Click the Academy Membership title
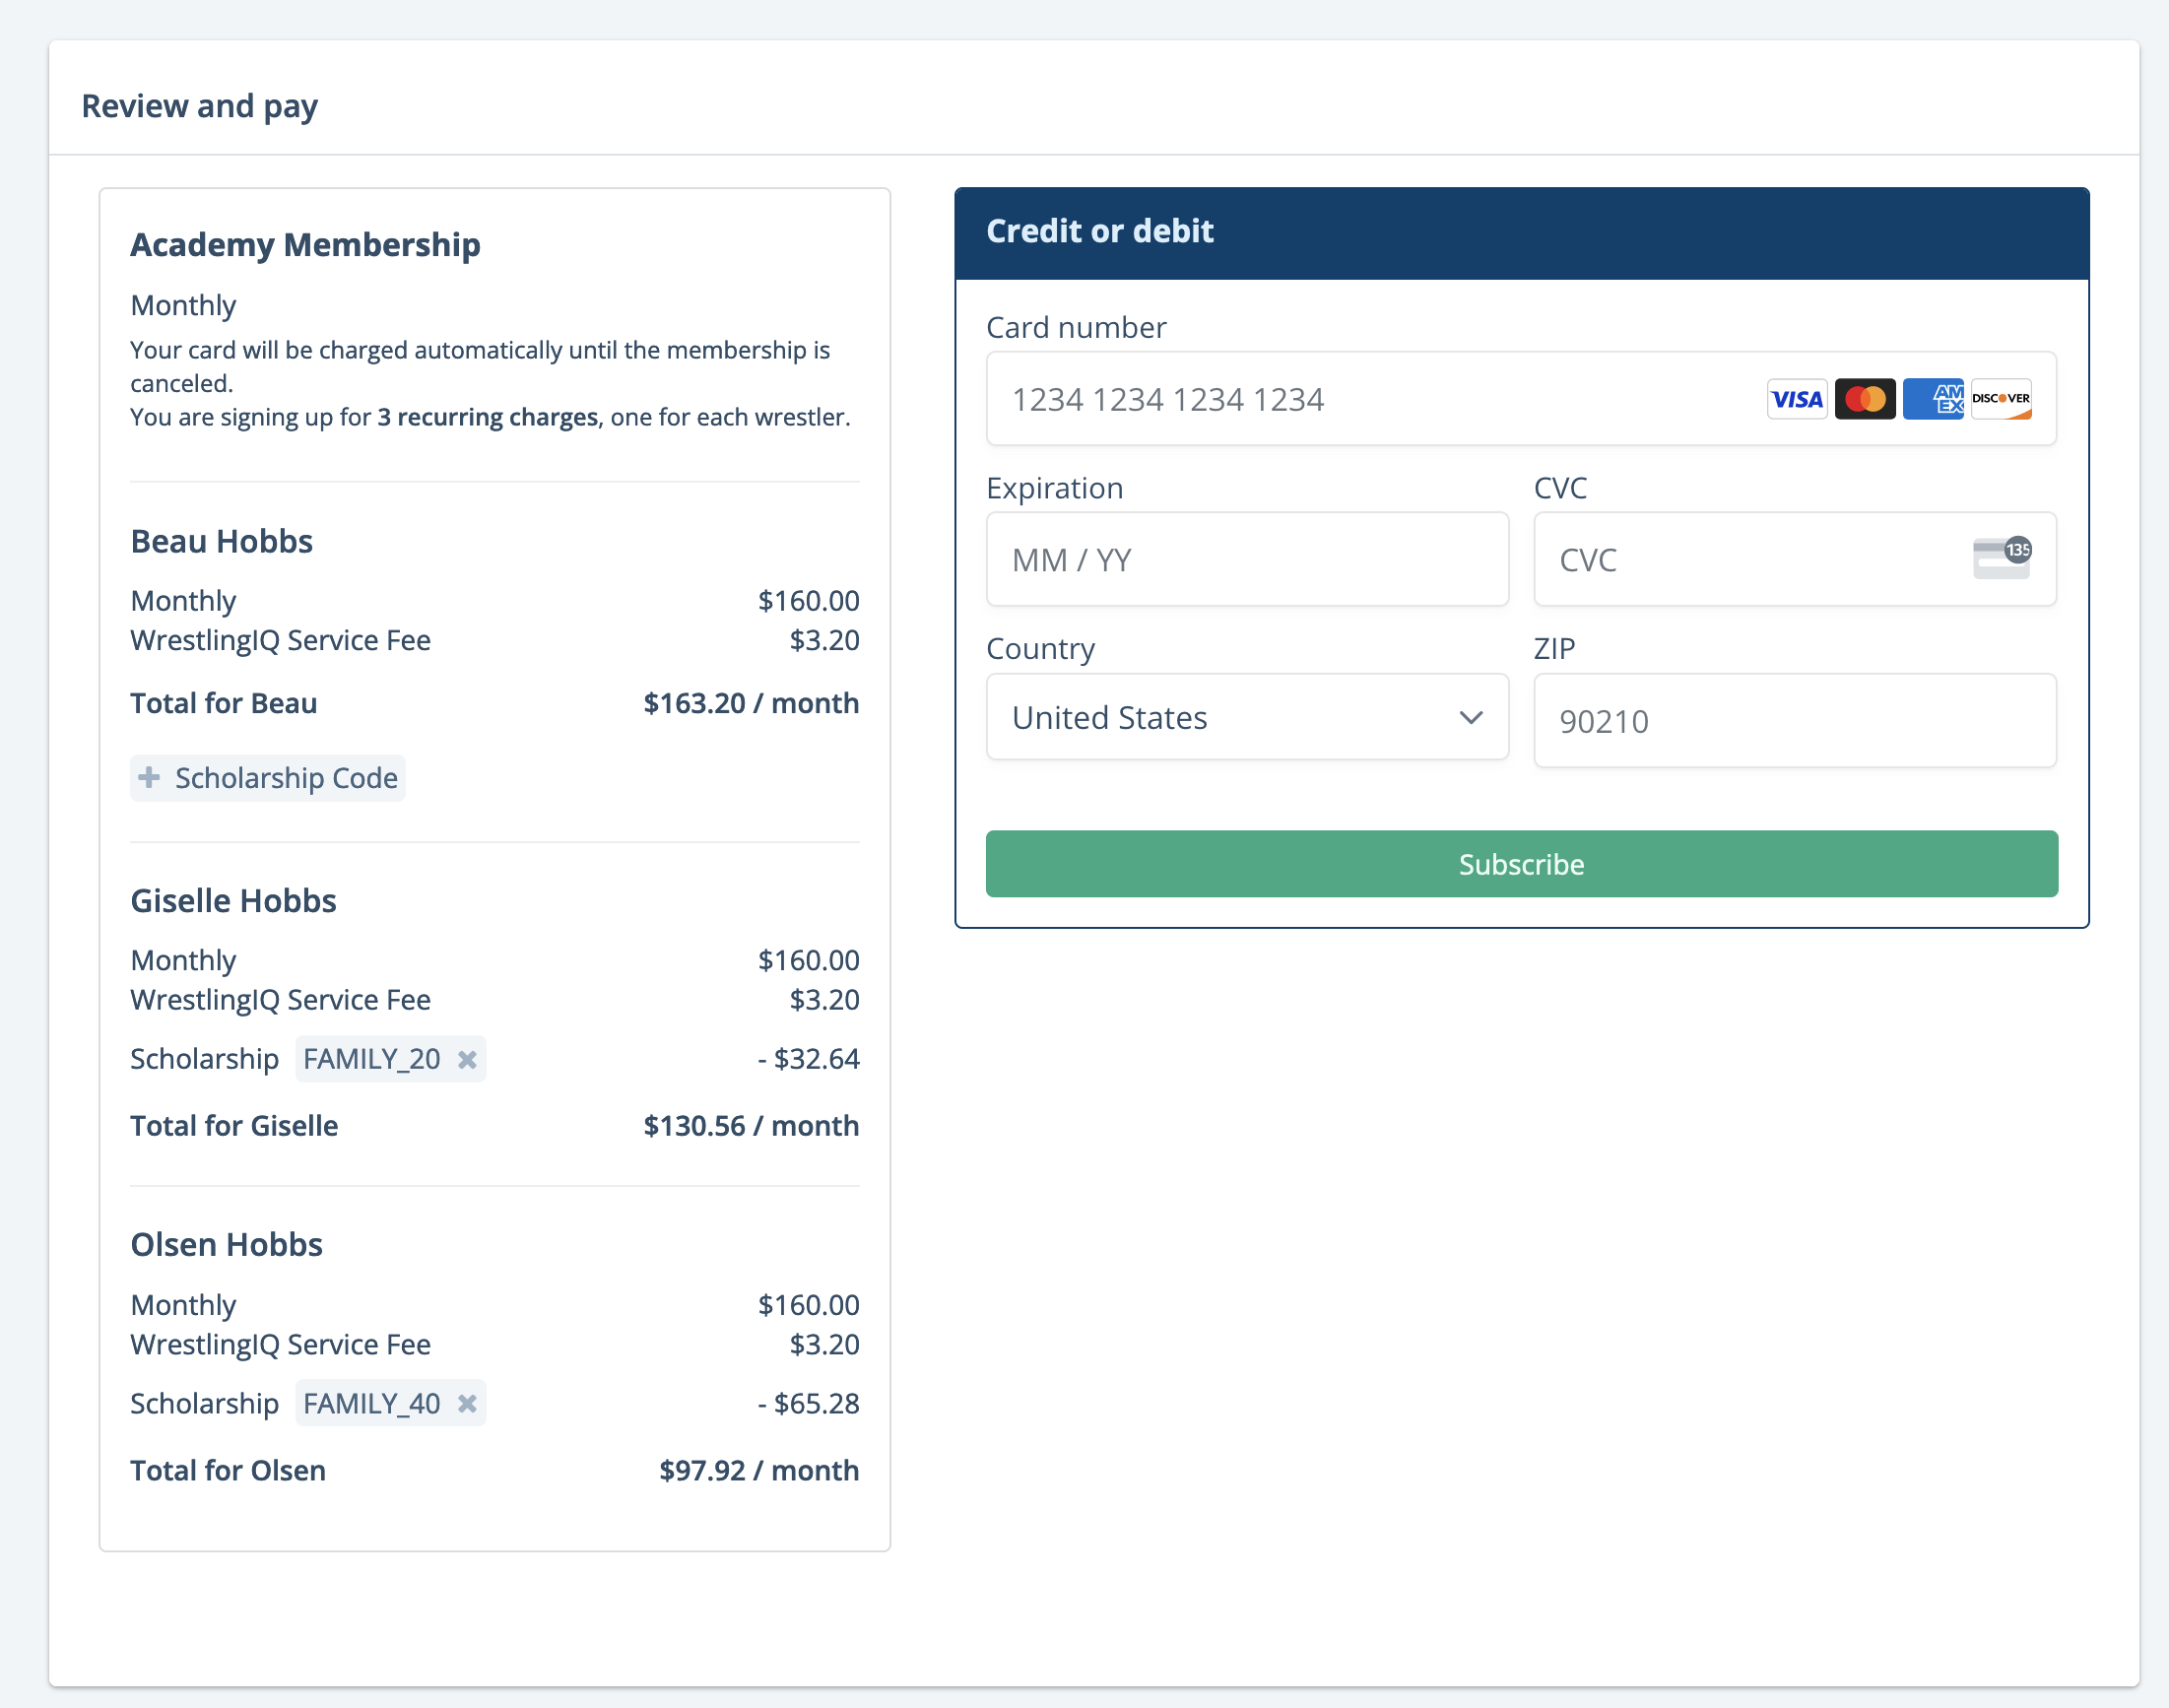The image size is (2169, 1708). (x=305, y=245)
